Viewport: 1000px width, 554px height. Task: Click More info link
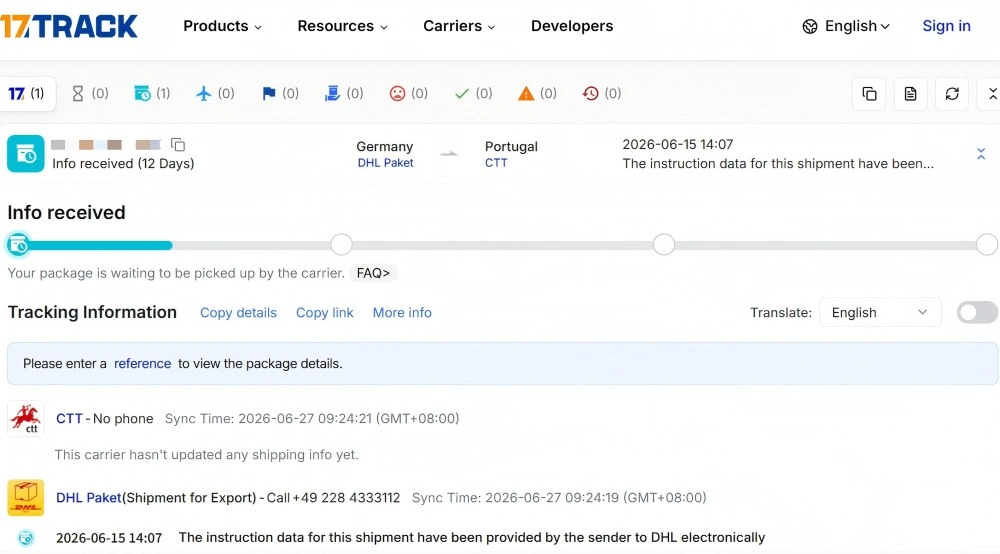click(402, 313)
